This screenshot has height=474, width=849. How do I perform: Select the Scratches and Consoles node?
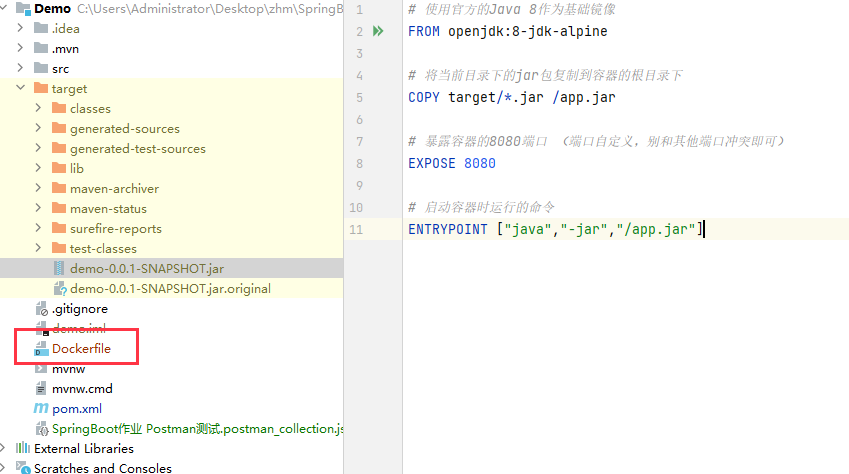pos(103,468)
